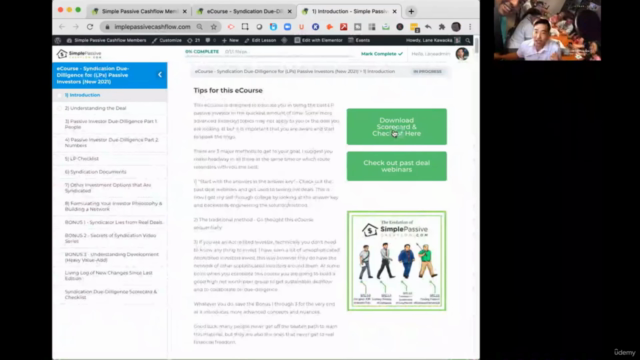The image size is (640, 360).
Task: Toggle the Understanding the Deal completion circle
Action: pyautogui.click(x=60, y=109)
